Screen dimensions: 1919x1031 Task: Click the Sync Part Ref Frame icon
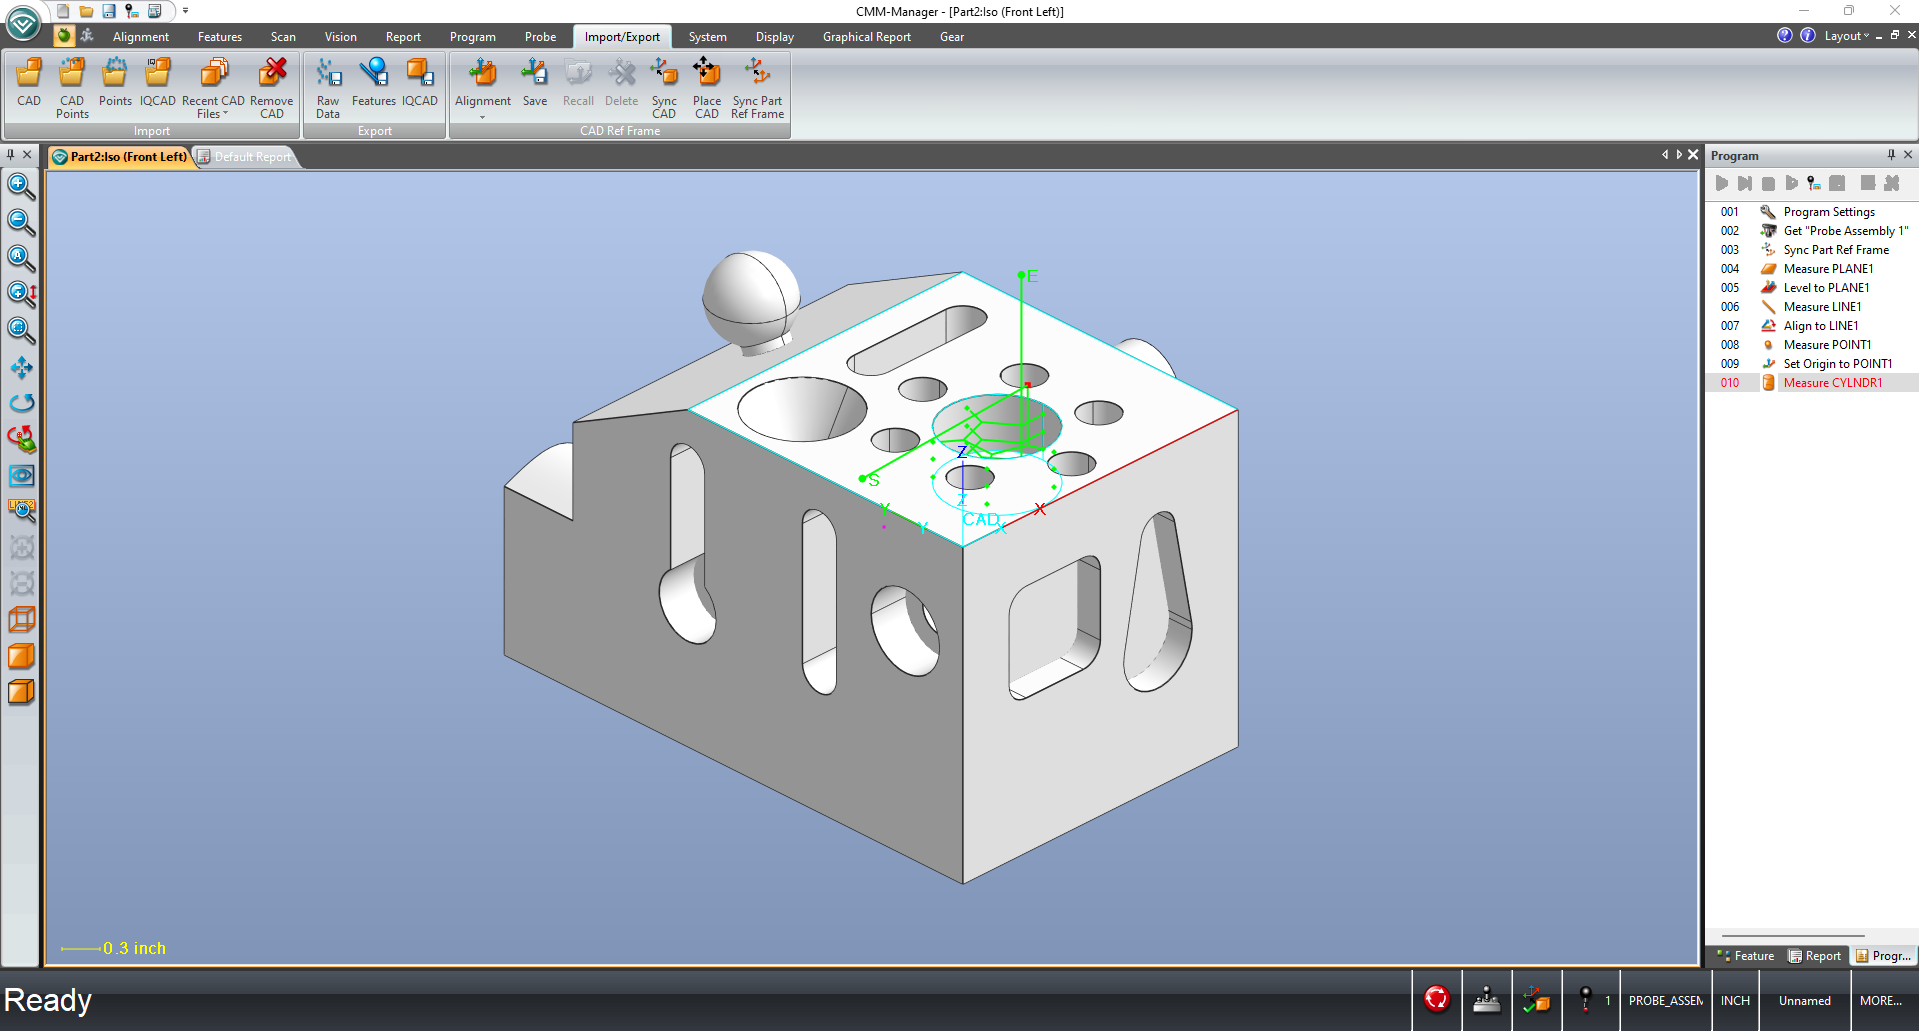[757, 87]
